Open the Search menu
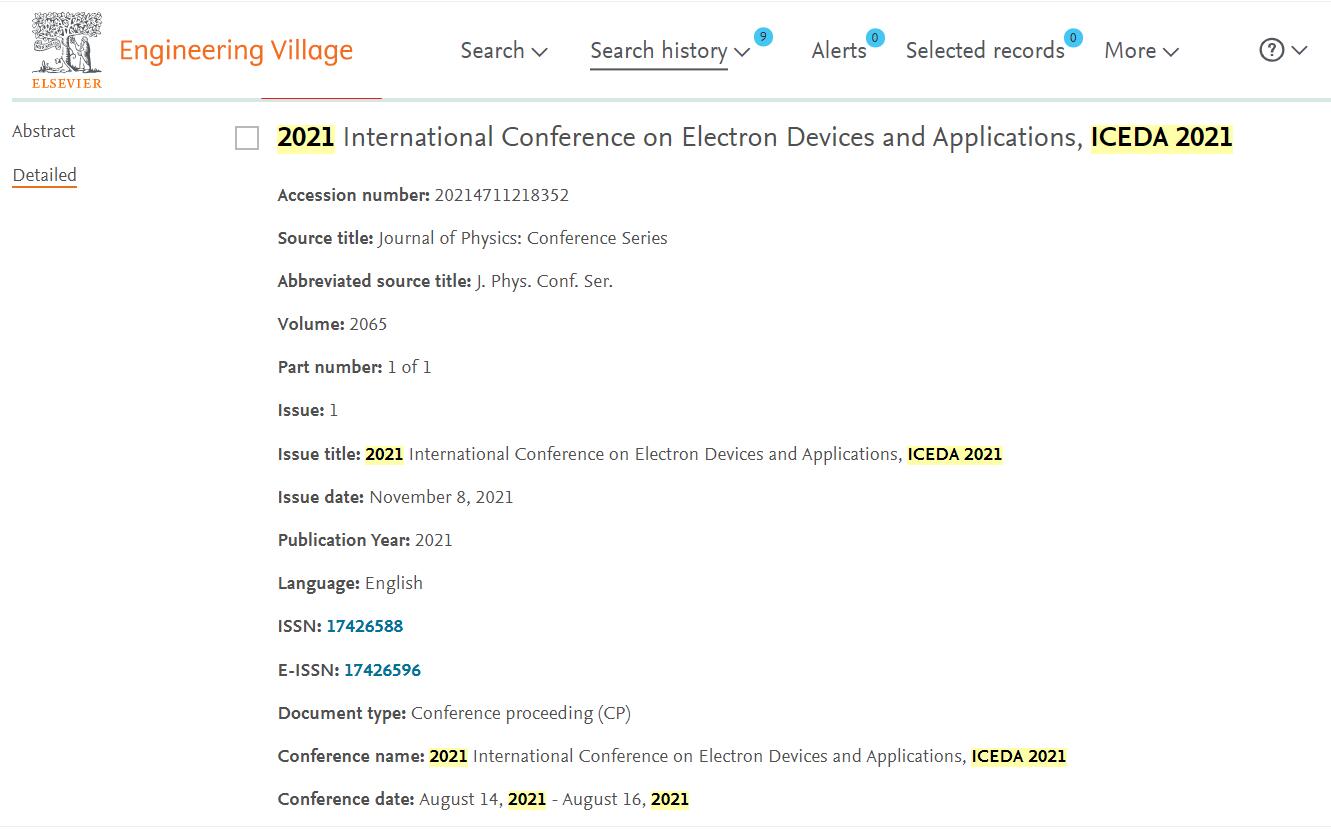The image size is (1331, 829). pyautogui.click(x=492, y=50)
